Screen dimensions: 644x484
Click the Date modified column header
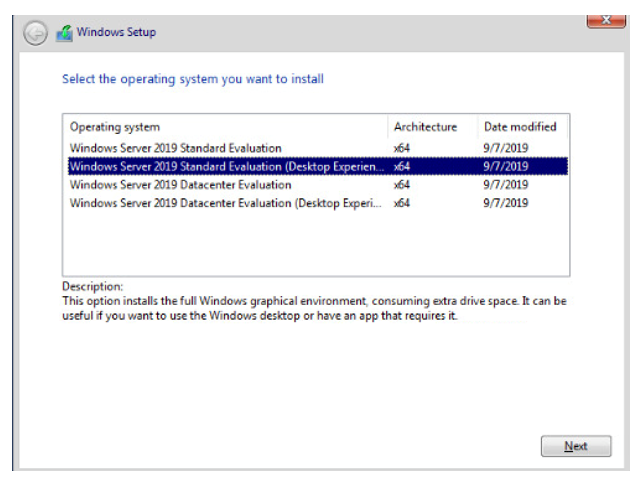(x=523, y=127)
